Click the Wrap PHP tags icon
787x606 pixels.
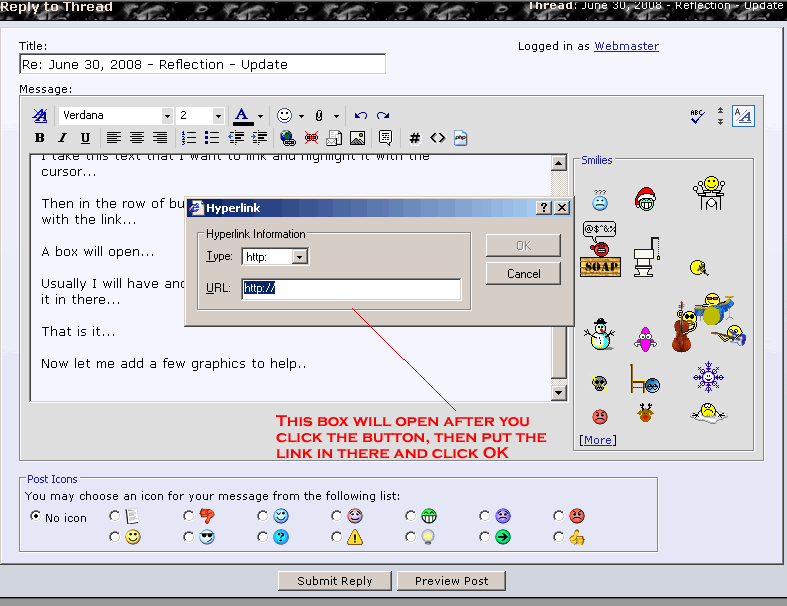pos(461,138)
